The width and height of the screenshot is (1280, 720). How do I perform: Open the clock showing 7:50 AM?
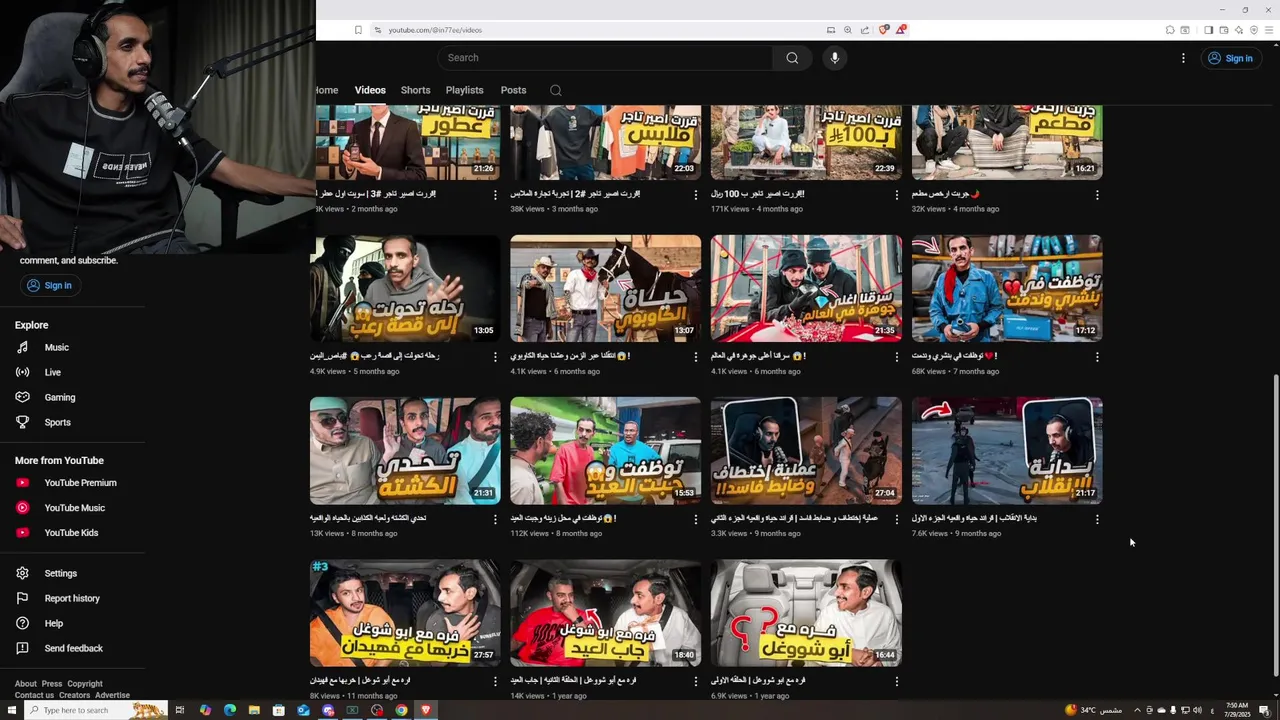1237,710
